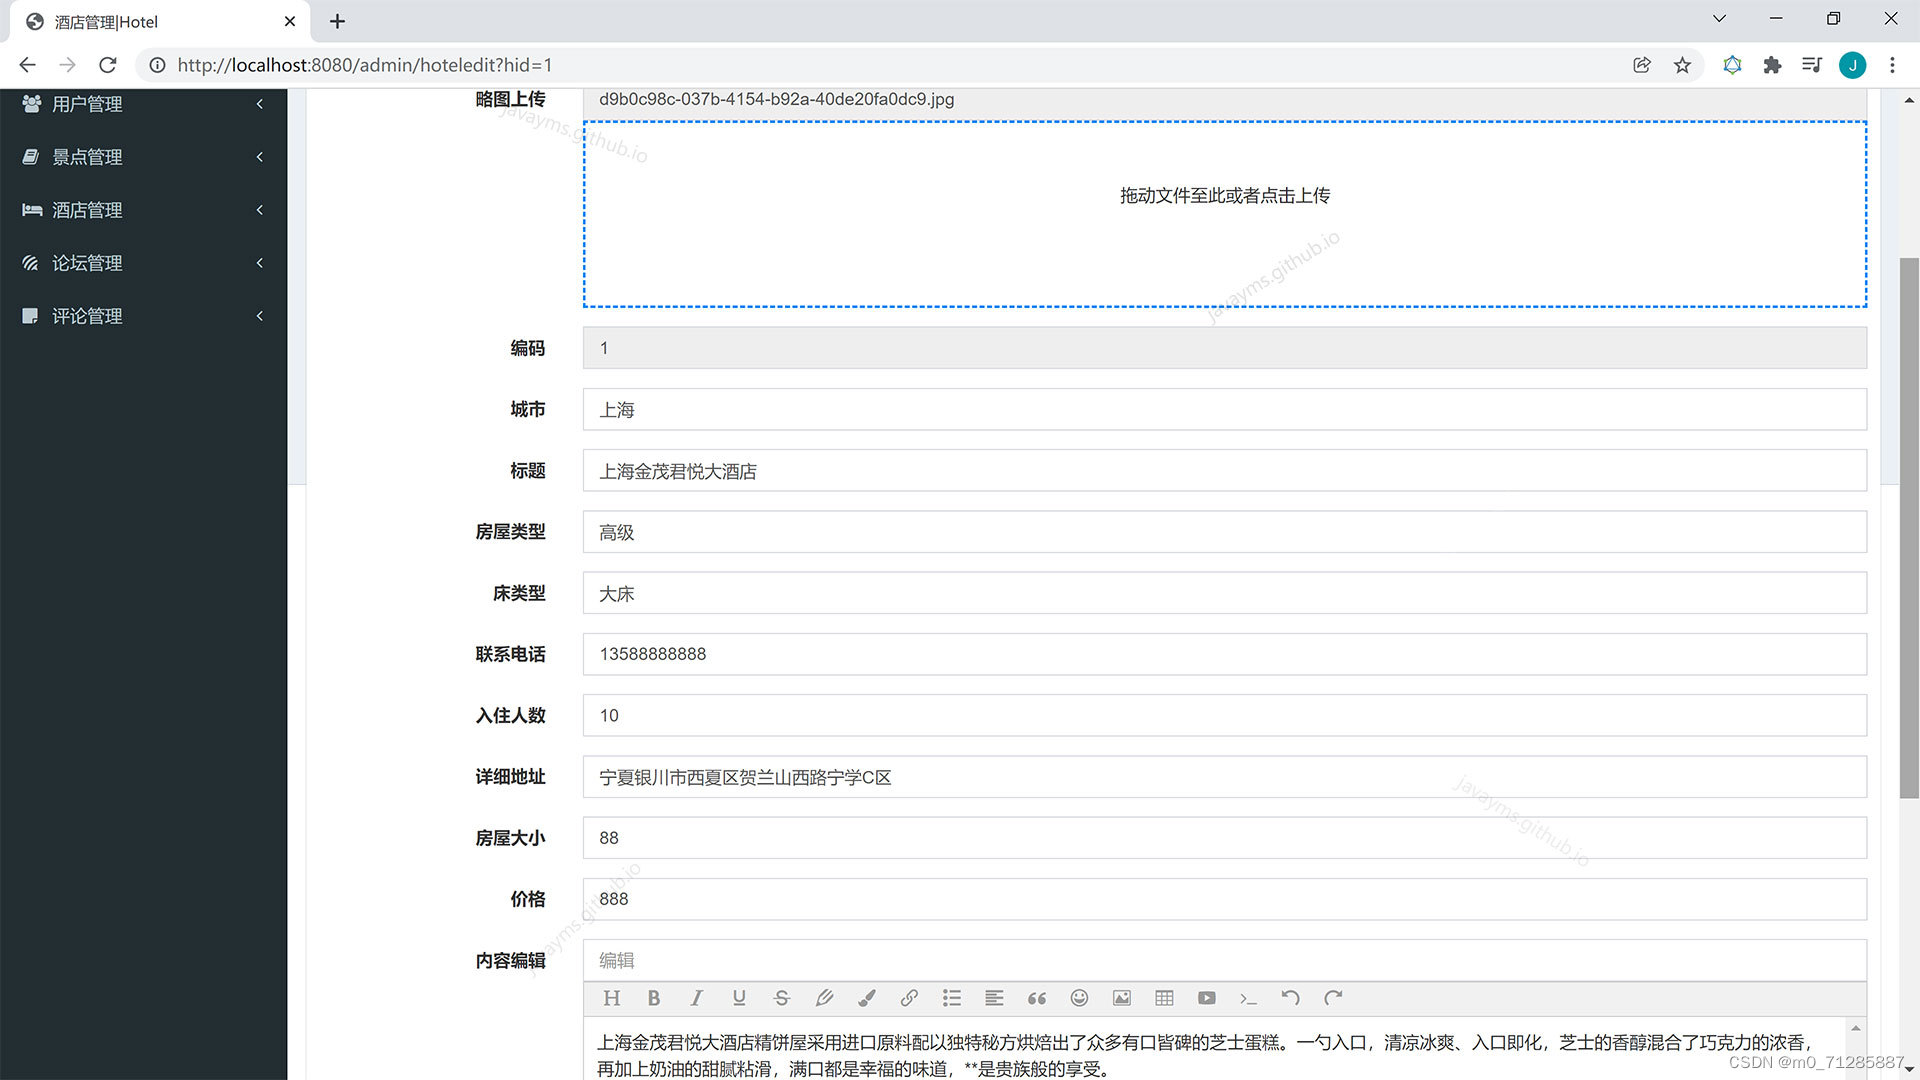Click the 入住人数 field containing 10
The width and height of the screenshot is (1920, 1080).
tap(1225, 716)
